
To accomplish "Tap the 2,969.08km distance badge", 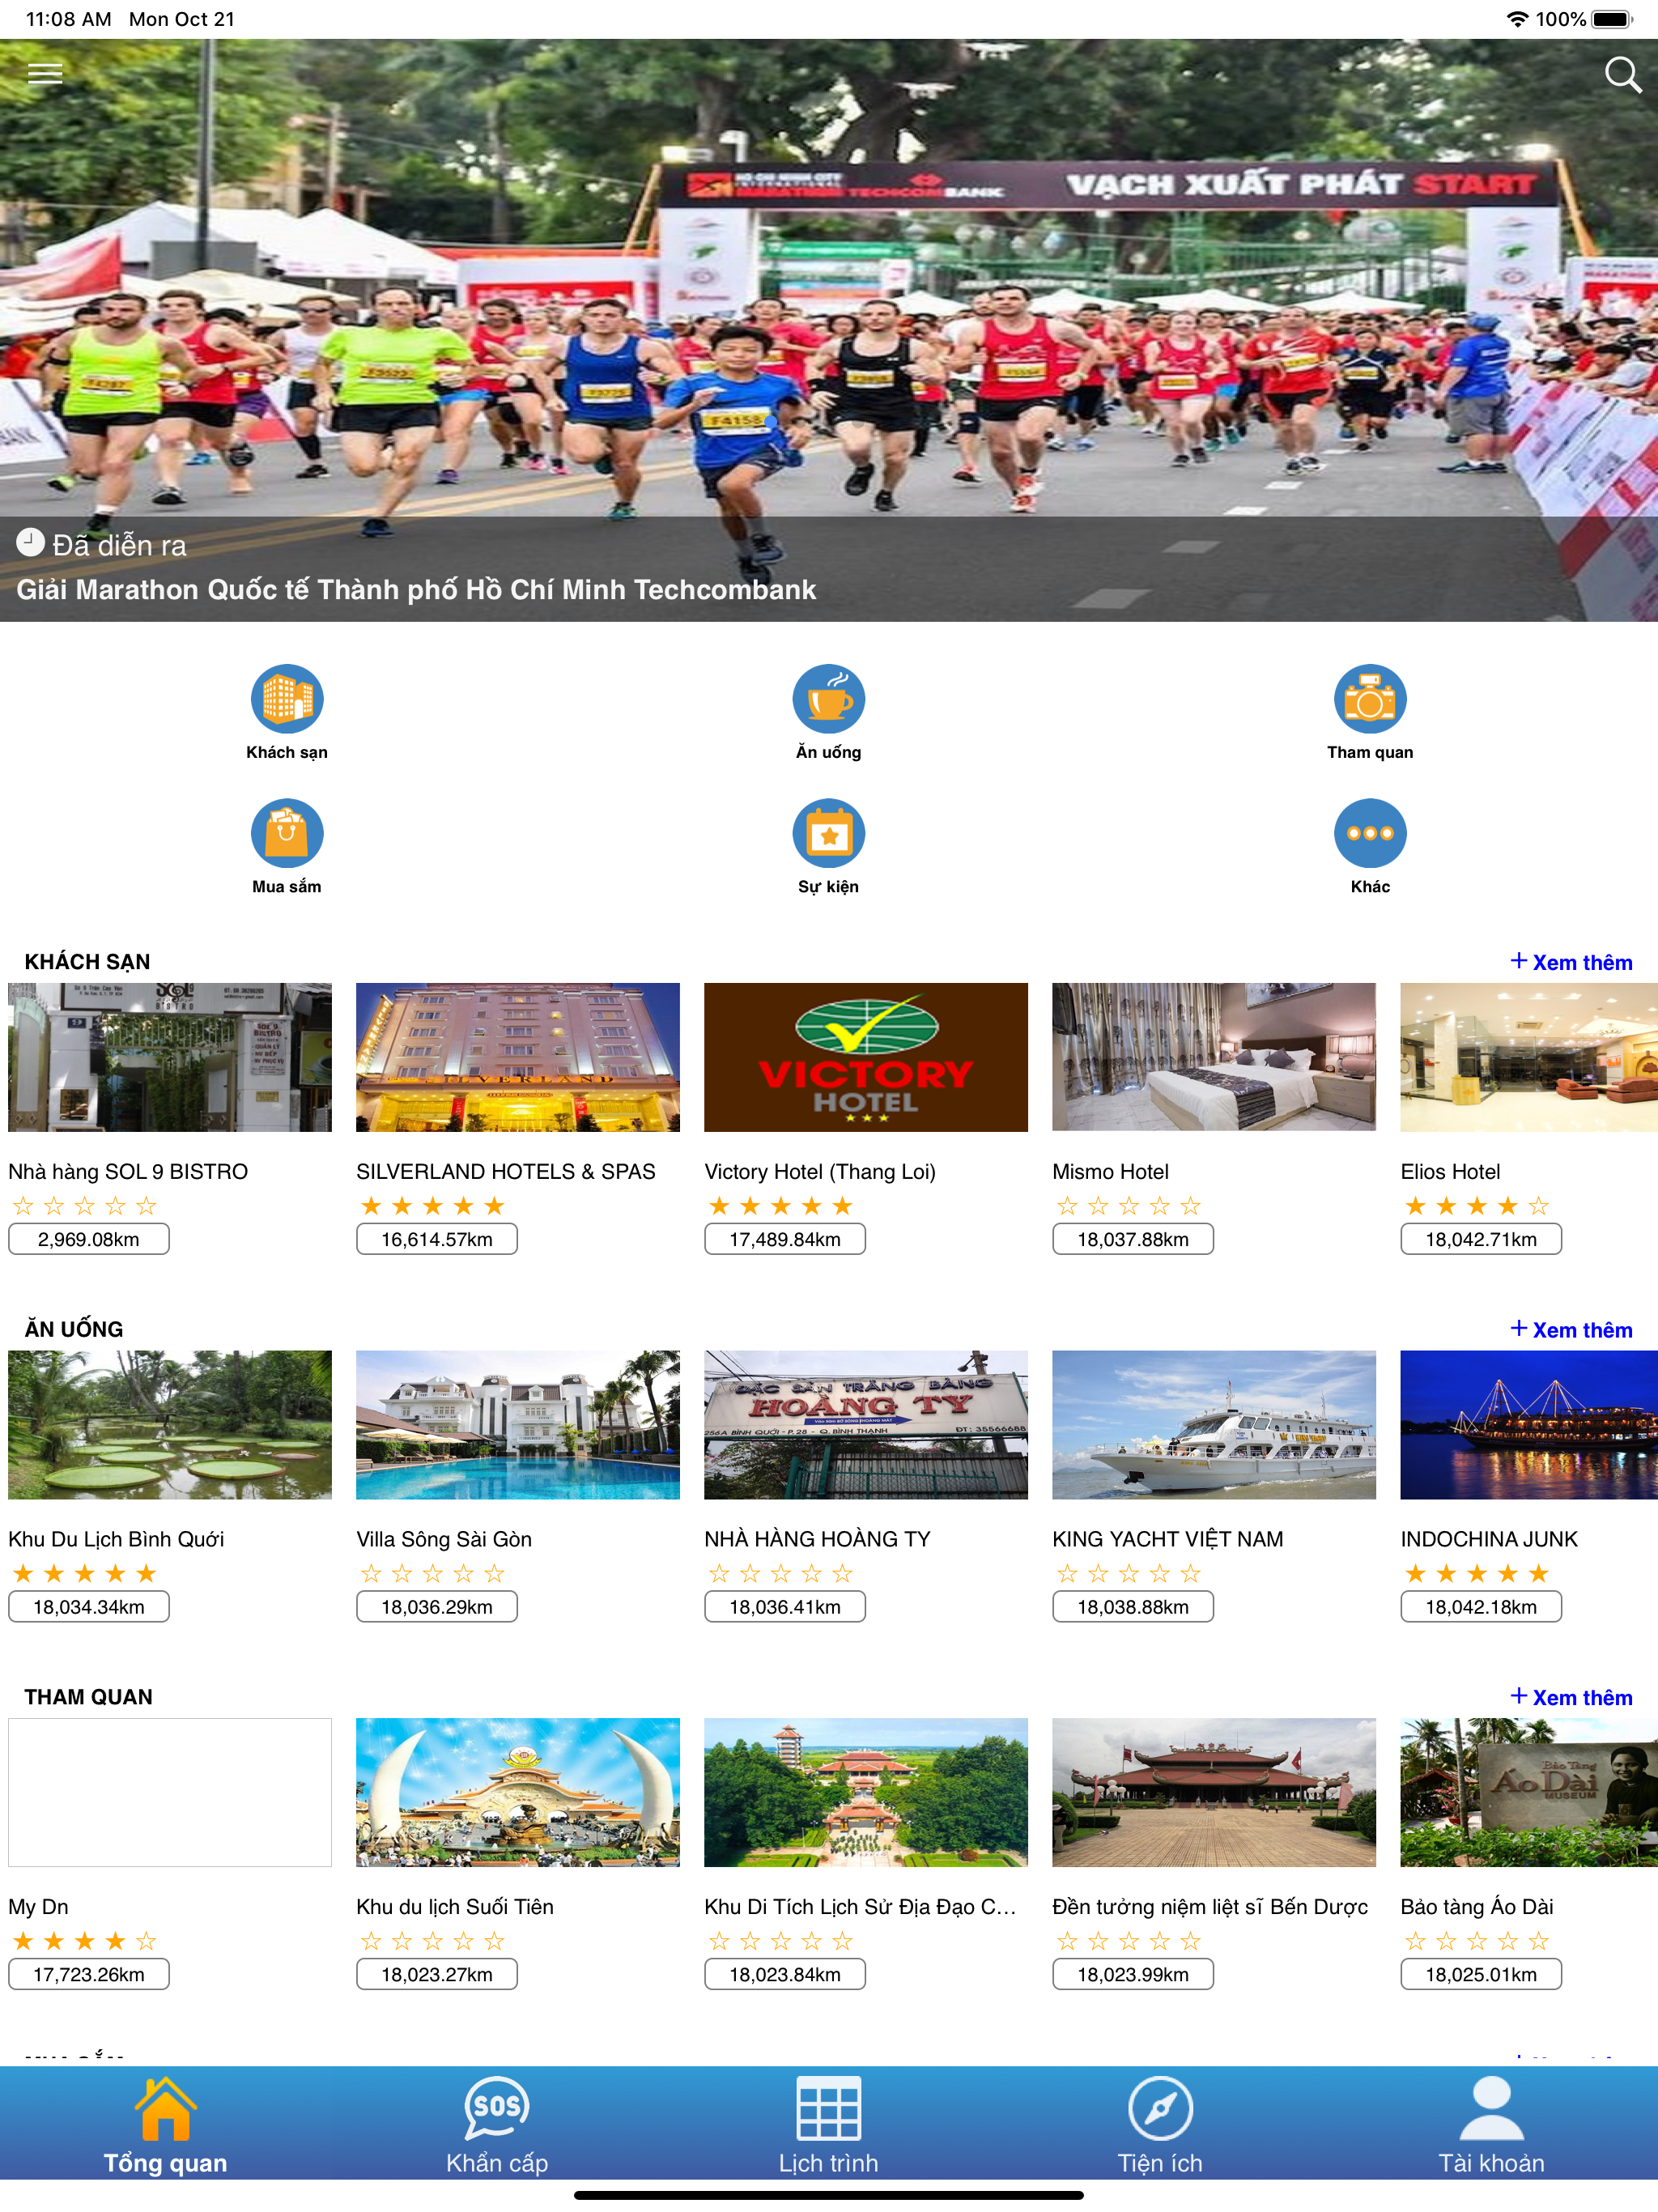I will click(x=89, y=1239).
